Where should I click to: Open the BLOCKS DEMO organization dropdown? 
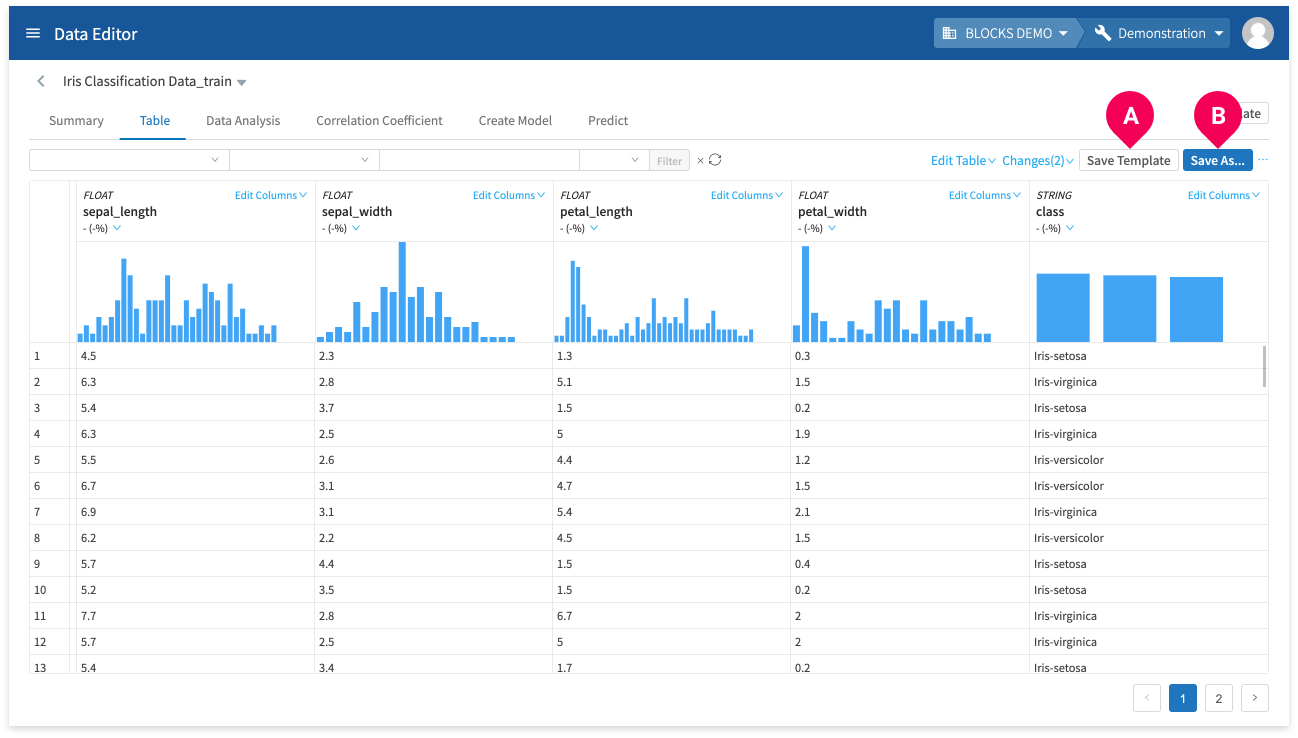(x=1007, y=33)
